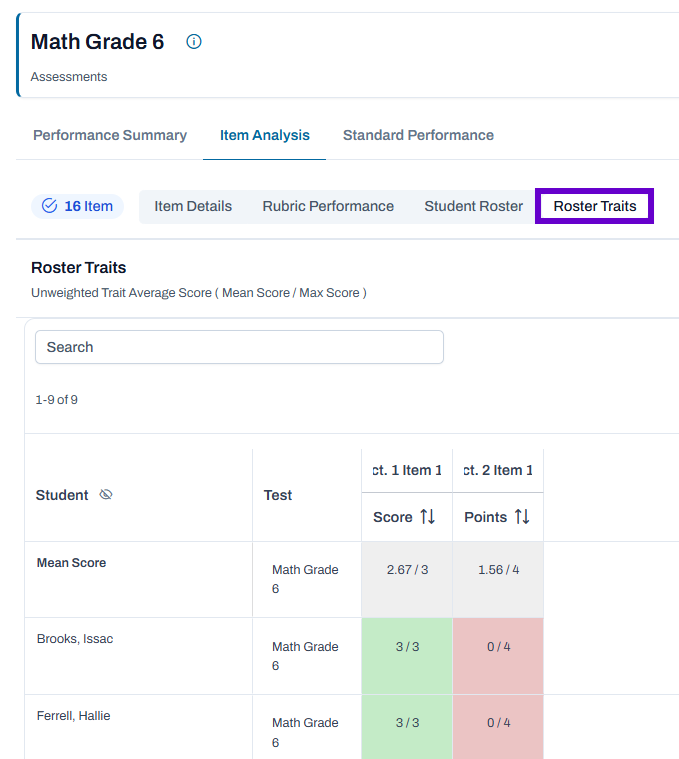Click the Test column header
This screenshot has height=759, width=679.
[278, 495]
